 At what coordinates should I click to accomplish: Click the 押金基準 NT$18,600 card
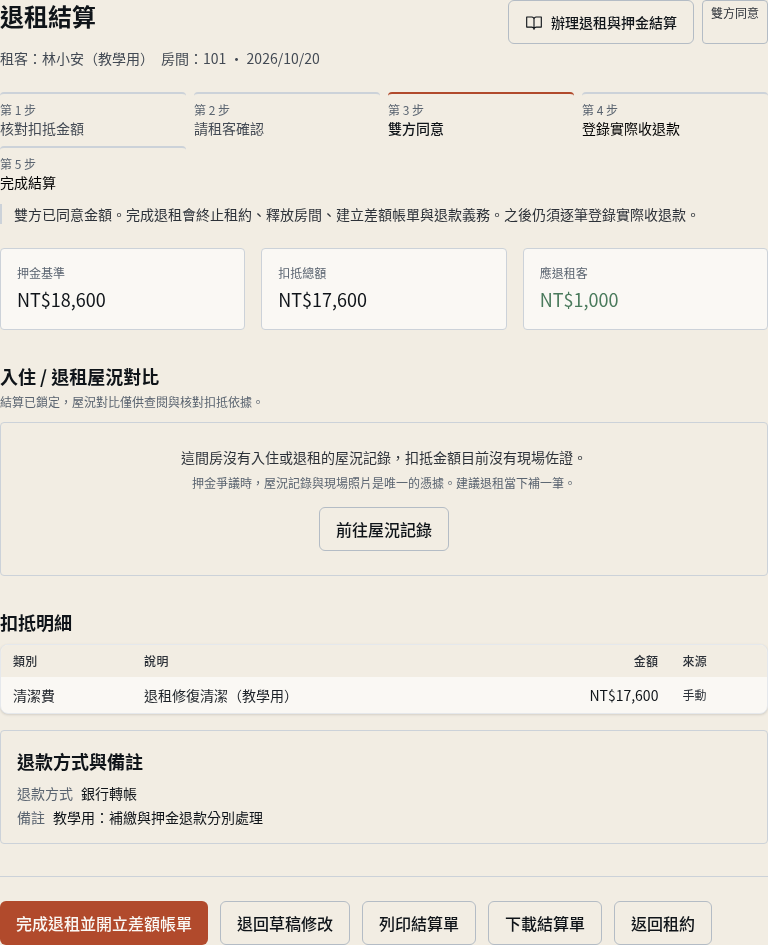pyautogui.click(x=122, y=289)
